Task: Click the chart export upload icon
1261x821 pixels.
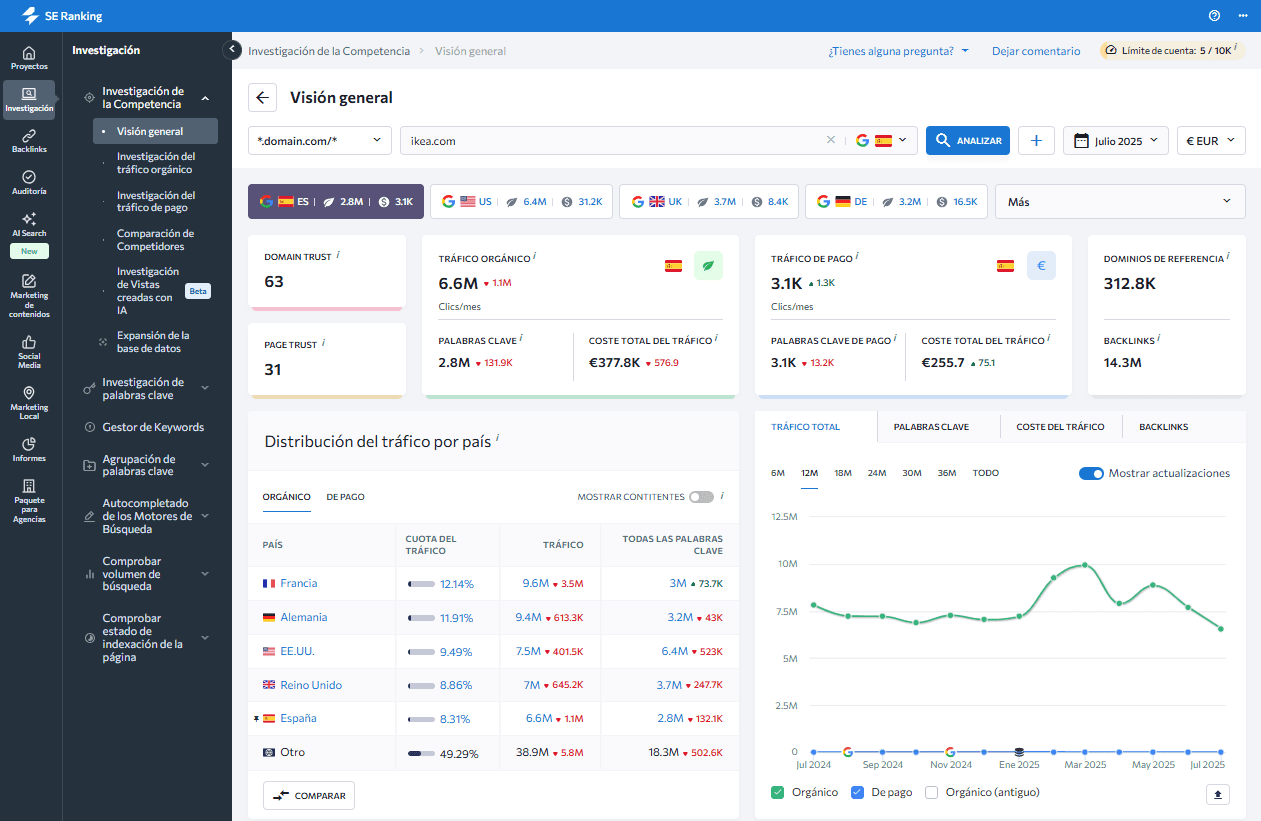Action: point(1217,794)
